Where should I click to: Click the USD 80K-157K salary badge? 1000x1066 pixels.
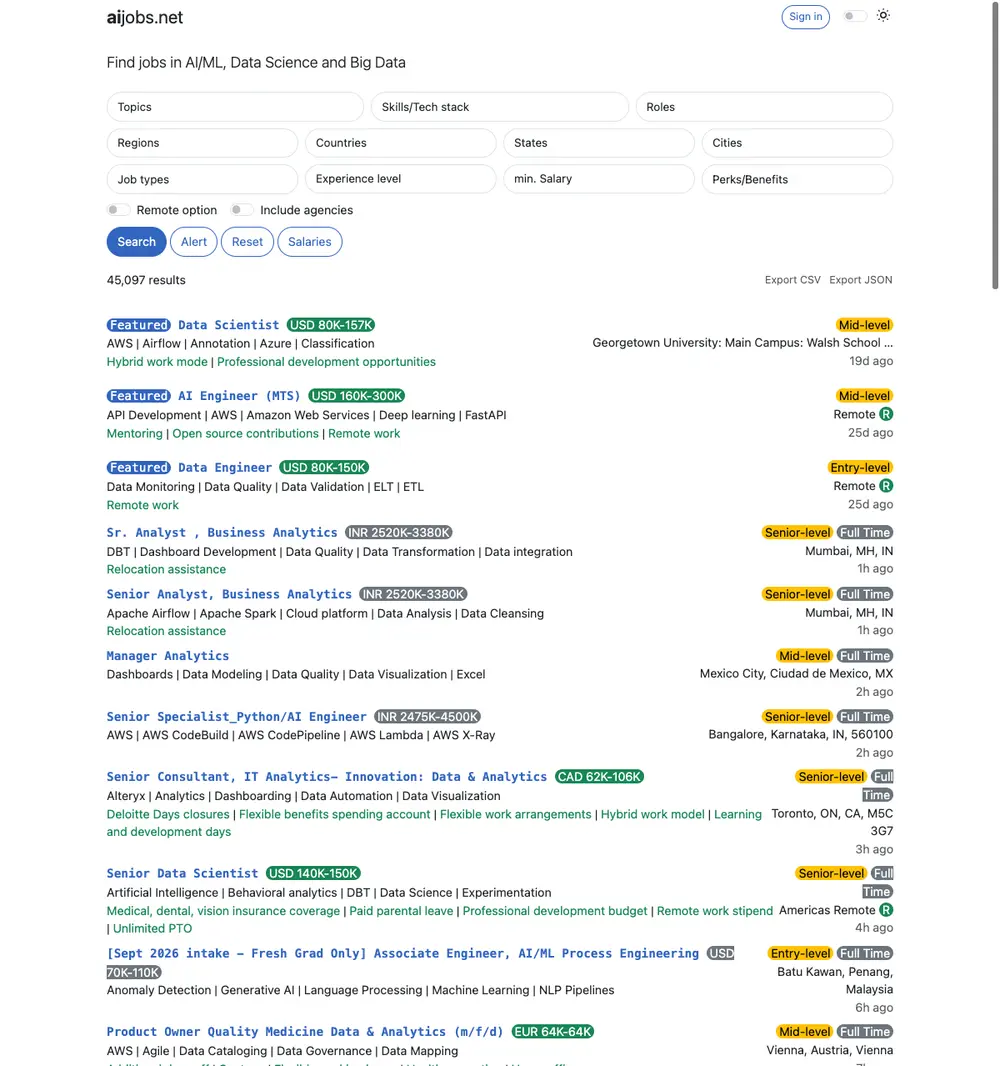point(331,325)
